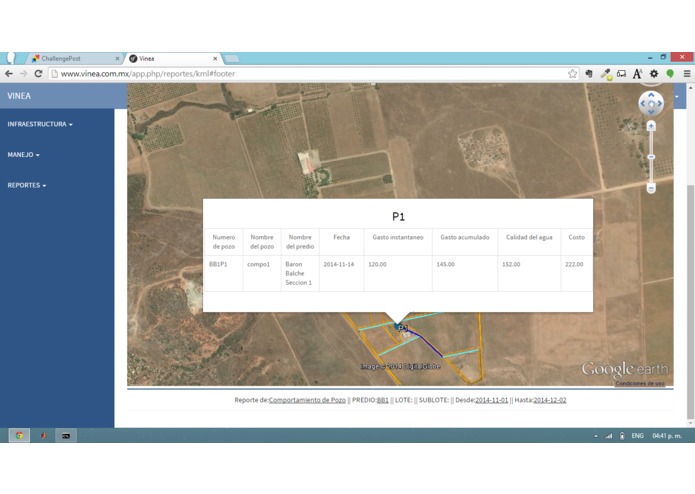695x494 pixels.
Task: Click the 145.00 accumulated flow value
Action: pyautogui.click(x=445, y=264)
